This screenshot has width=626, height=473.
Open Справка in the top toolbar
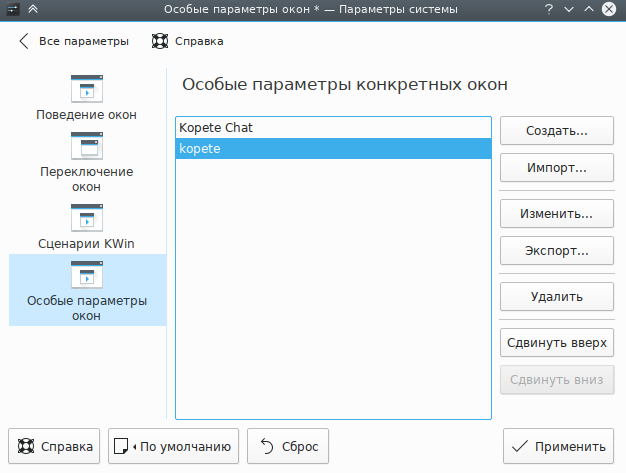pos(187,42)
